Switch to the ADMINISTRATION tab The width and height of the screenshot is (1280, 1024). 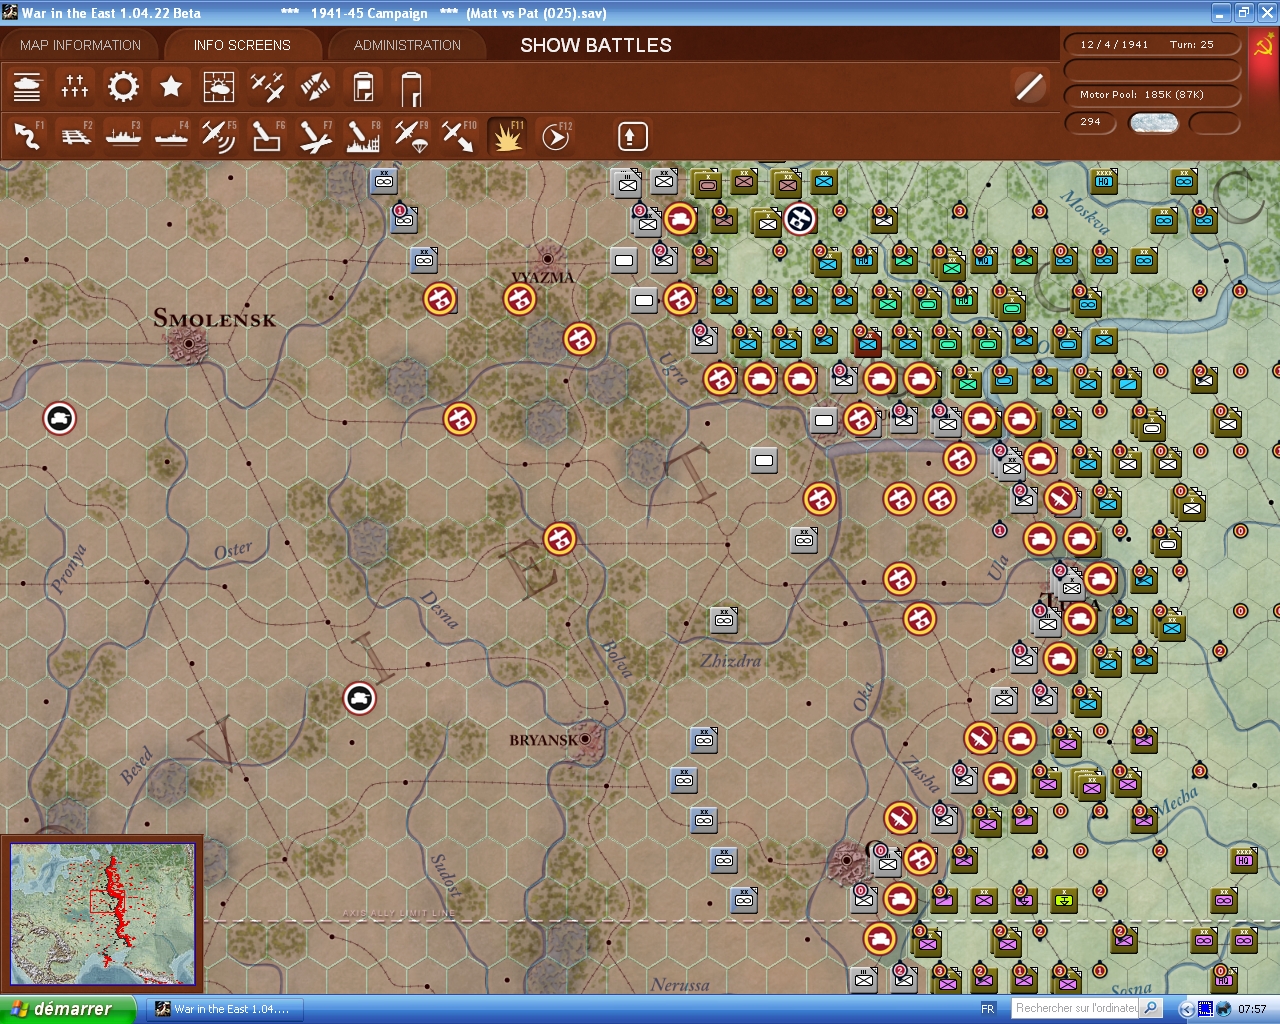(407, 45)
